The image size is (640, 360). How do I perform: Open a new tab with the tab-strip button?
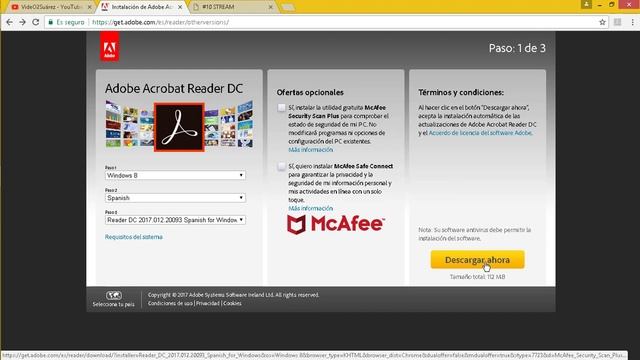pos(288,7)
